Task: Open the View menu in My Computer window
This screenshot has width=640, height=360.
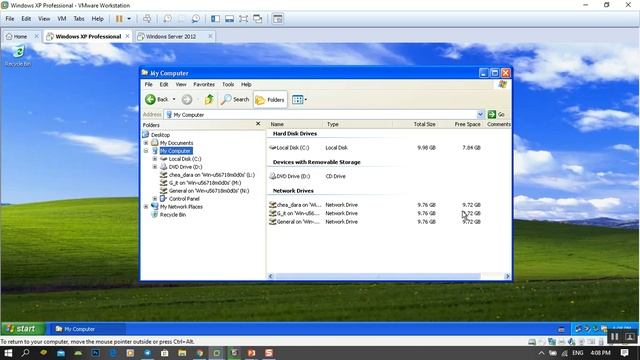Action: (181, 84)
